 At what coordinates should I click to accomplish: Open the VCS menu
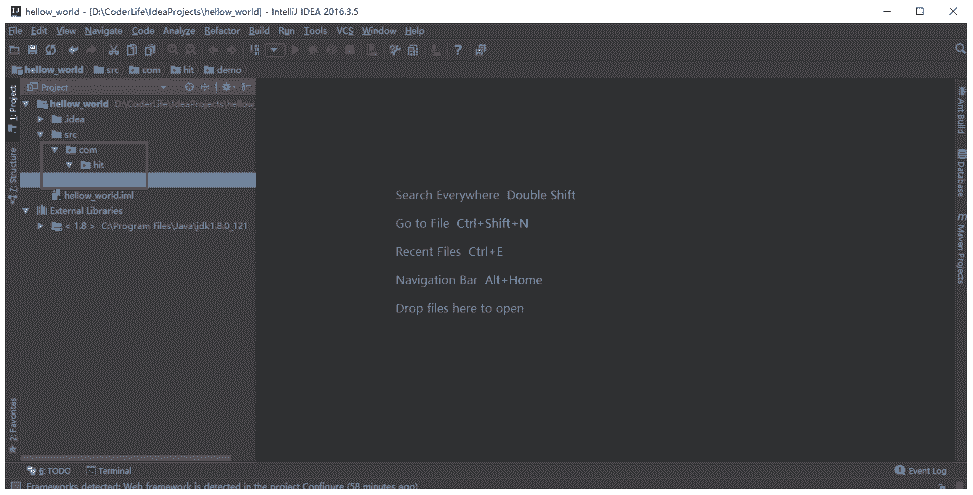344,31
